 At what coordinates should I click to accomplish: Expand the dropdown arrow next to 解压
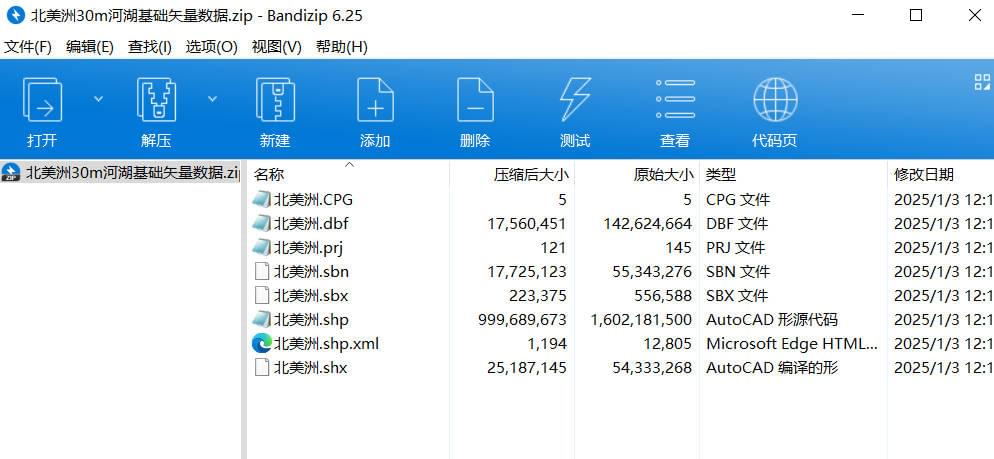[x=212, y=99]
